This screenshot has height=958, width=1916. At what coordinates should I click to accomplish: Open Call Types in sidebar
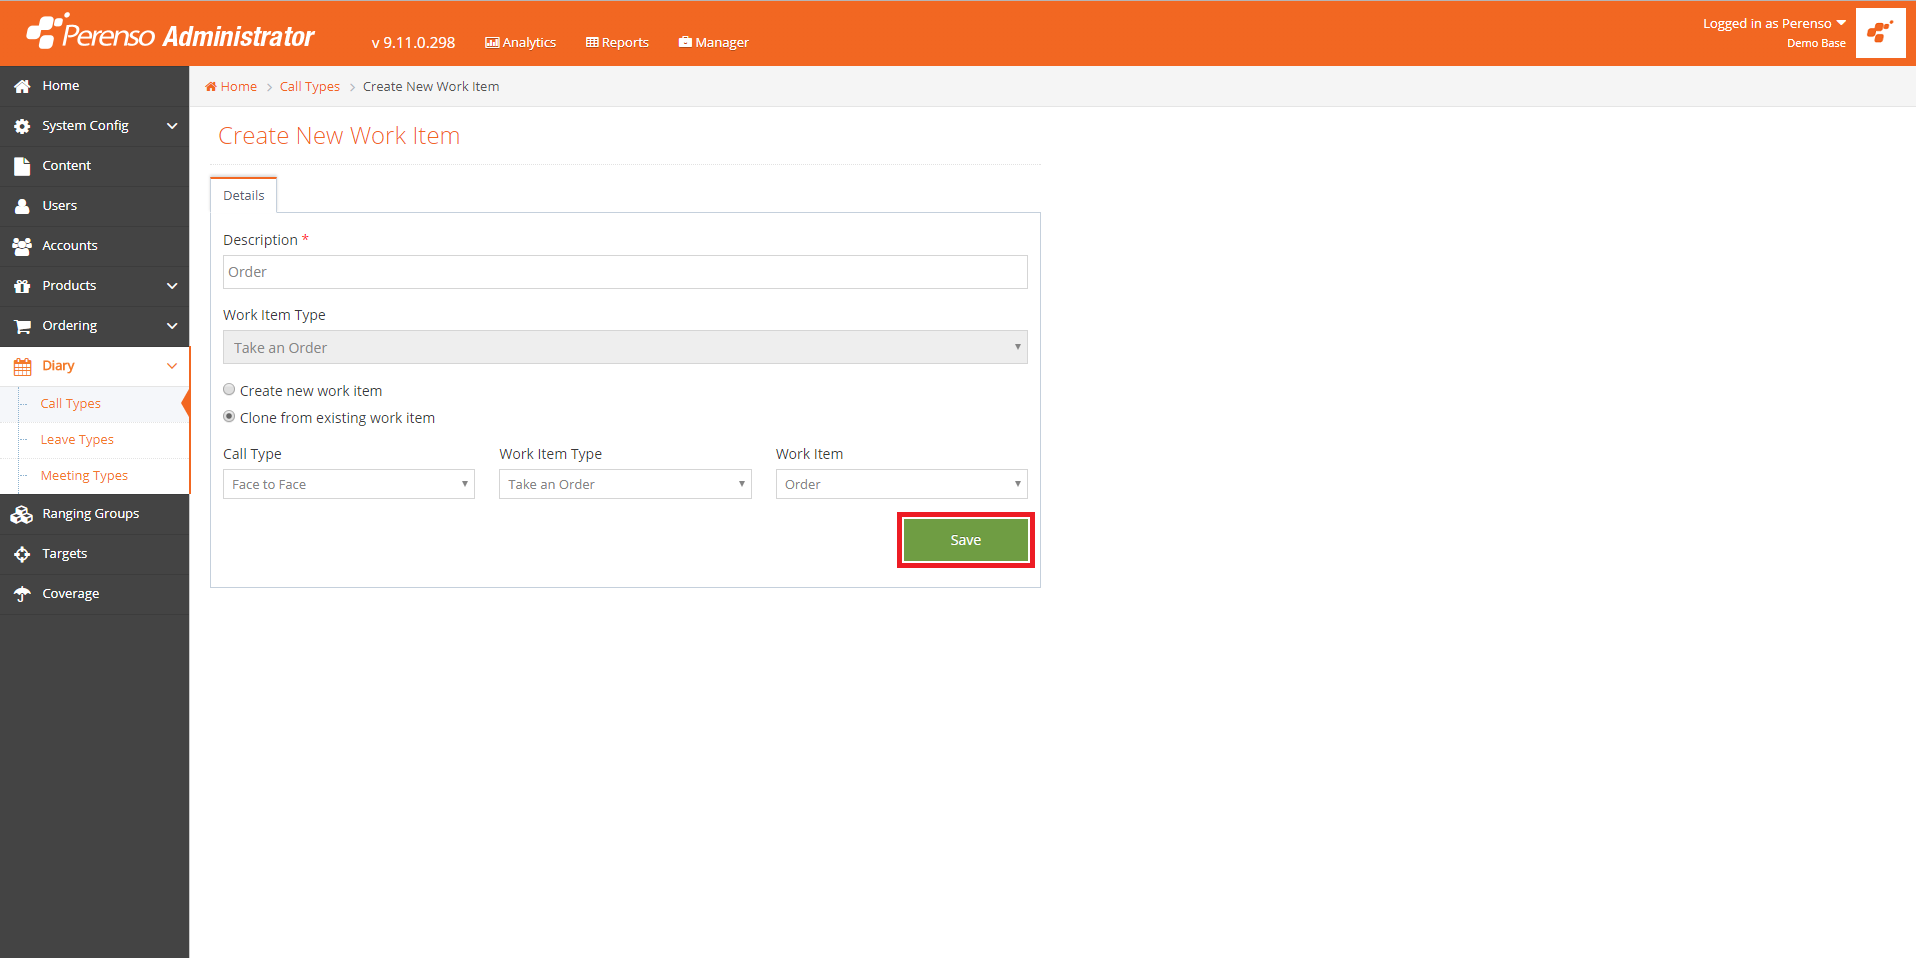[70, 404]
